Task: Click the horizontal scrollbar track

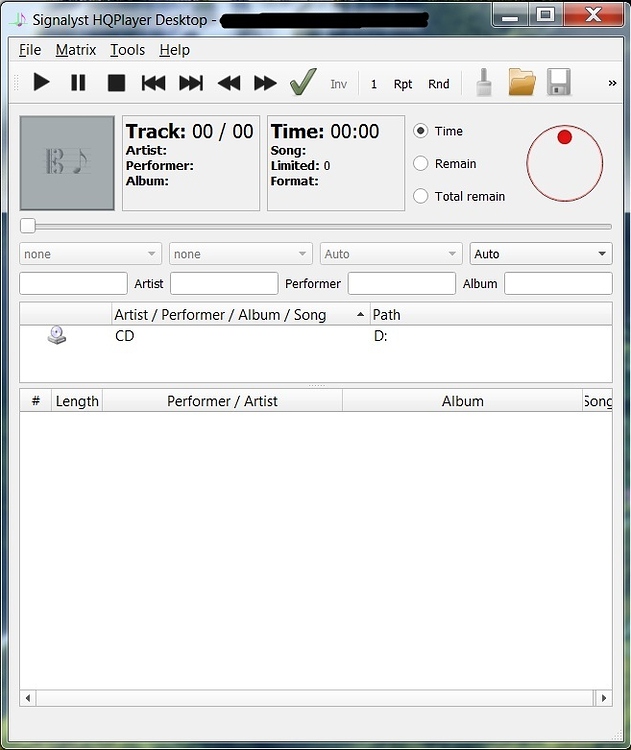Action: click(315, 698)
